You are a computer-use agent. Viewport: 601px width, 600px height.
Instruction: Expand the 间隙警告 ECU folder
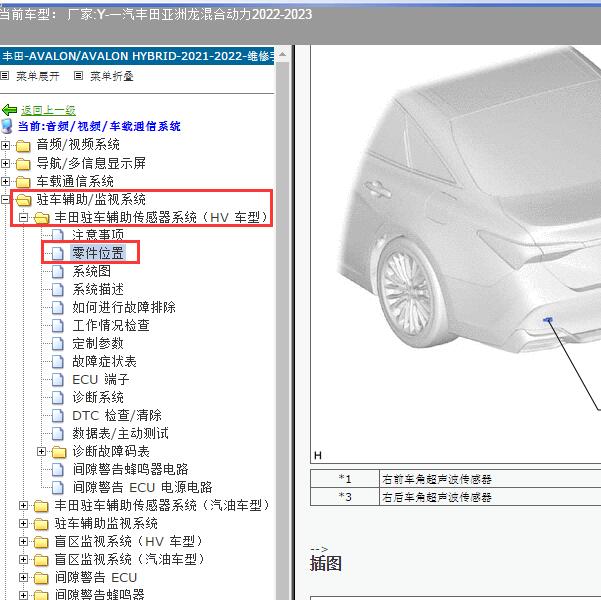tap(23, 578)
